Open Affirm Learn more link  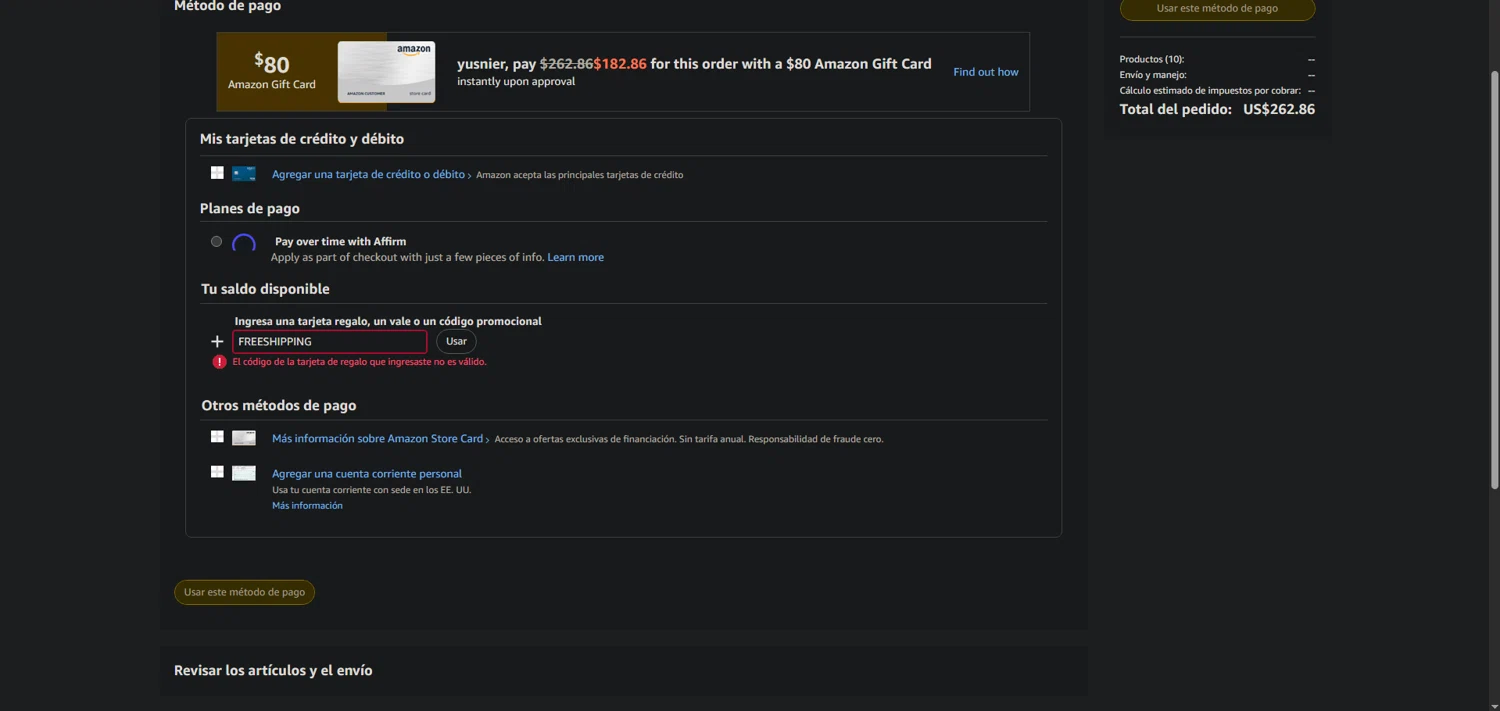click(x=575, y=257)
